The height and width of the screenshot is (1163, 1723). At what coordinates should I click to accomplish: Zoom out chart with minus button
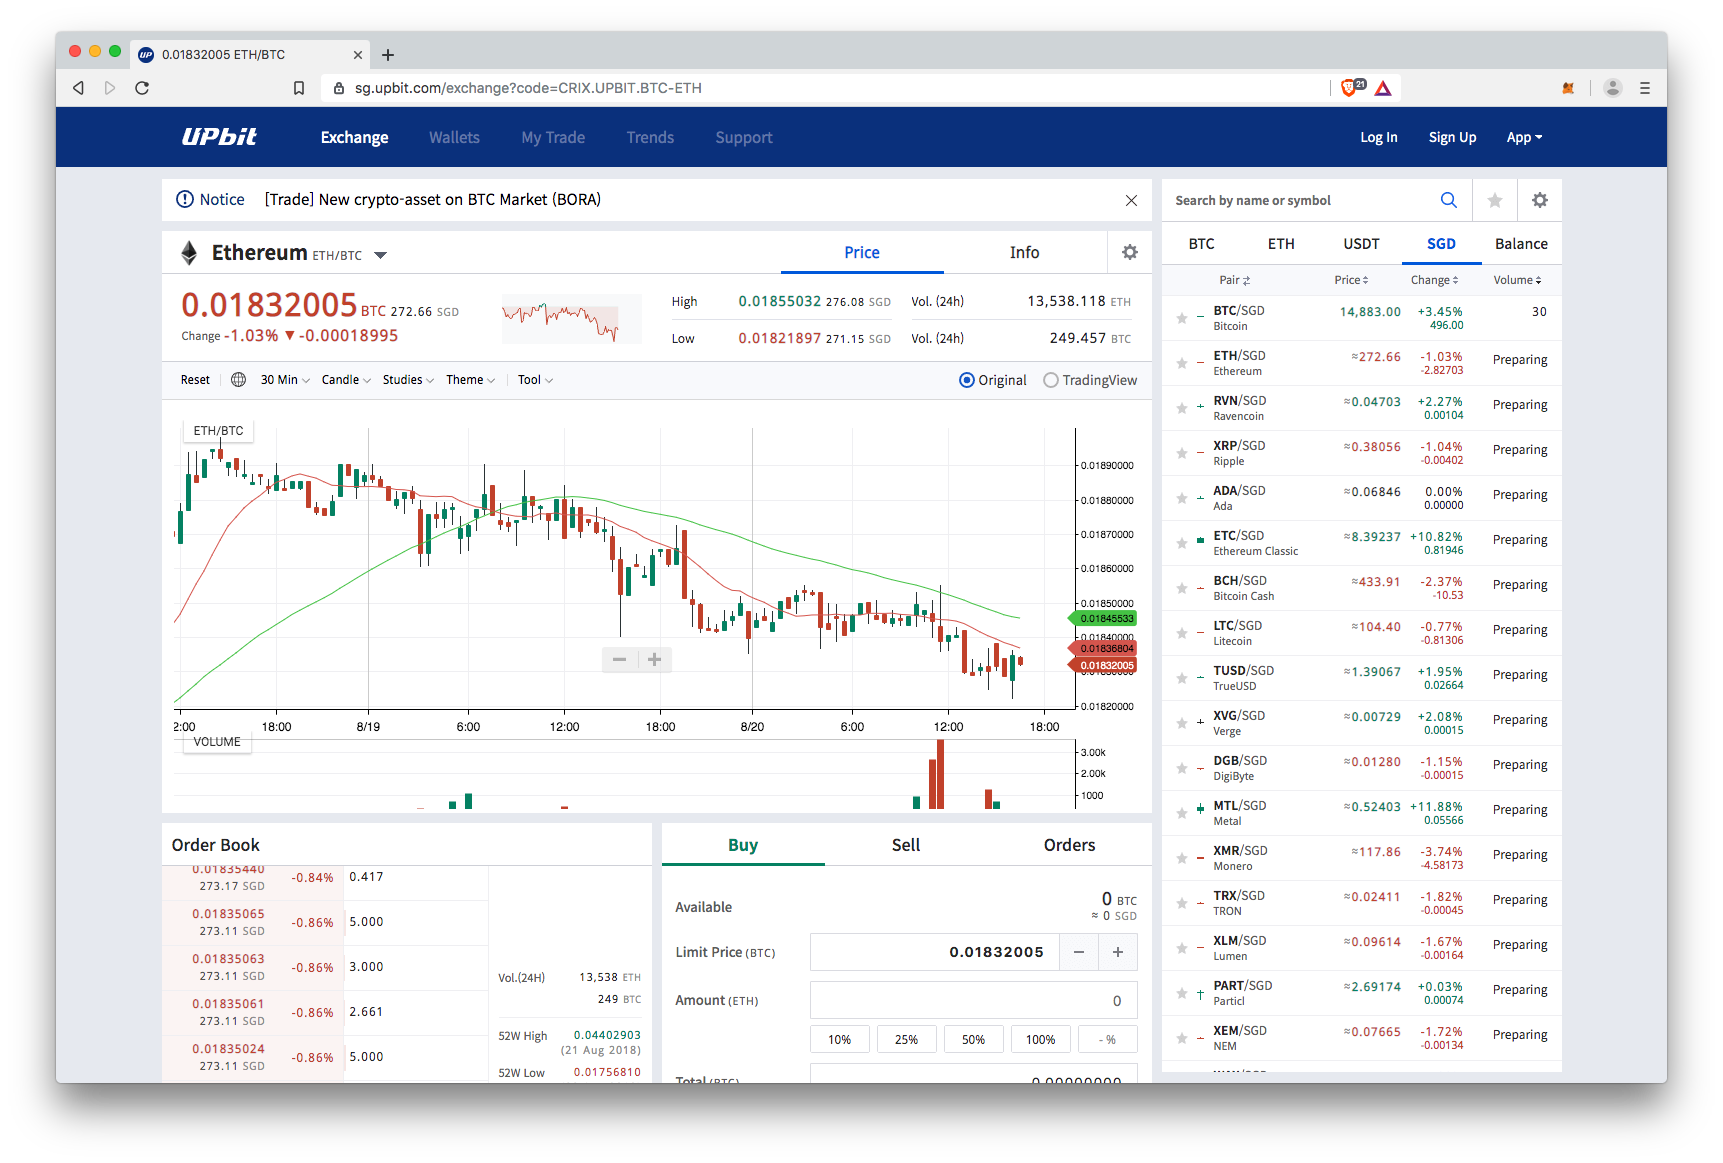619,659
